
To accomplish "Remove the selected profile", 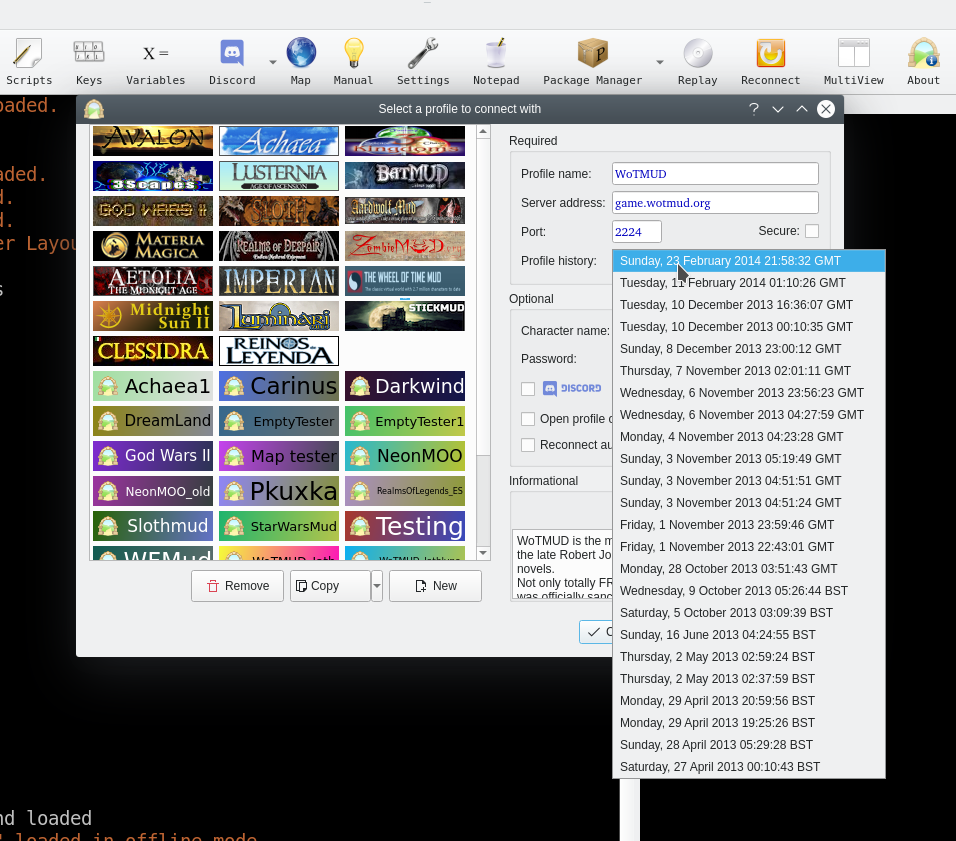I will tap(237, 586).
